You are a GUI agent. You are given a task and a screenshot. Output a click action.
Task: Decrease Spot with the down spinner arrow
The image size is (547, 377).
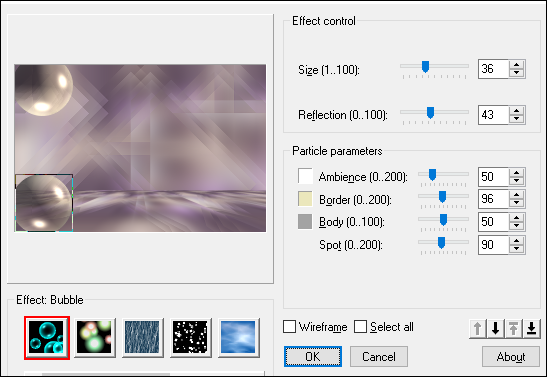(517, 249)
